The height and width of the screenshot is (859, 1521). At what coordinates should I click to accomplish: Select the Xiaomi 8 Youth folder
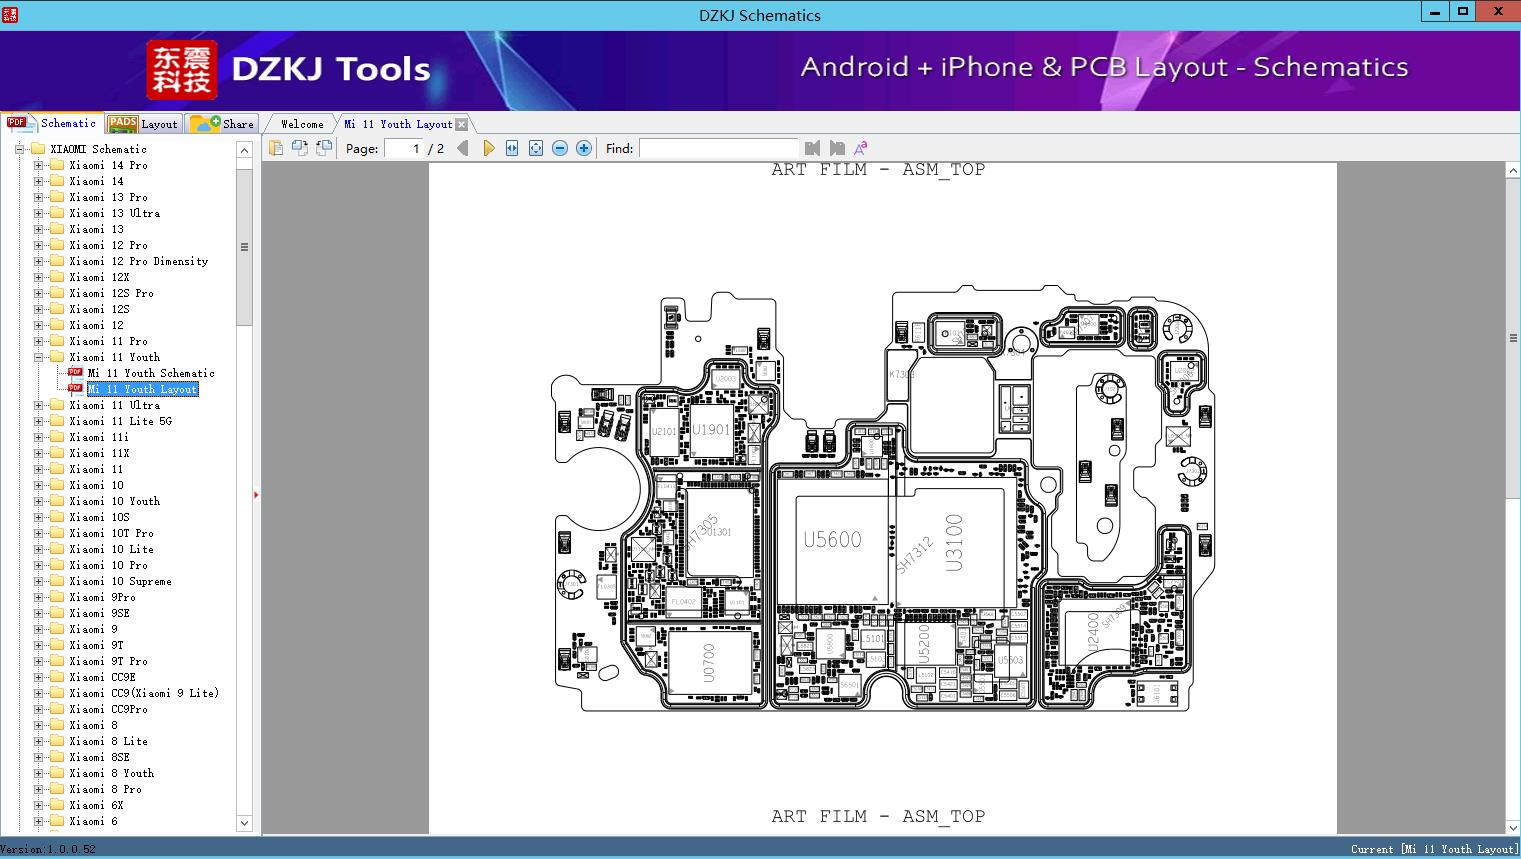(112, 773)
